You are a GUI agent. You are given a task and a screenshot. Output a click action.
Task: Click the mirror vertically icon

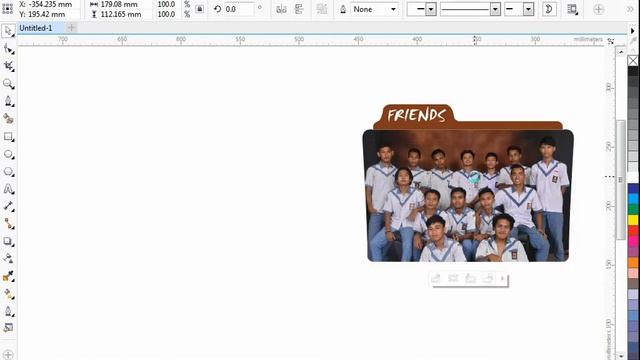299,9
